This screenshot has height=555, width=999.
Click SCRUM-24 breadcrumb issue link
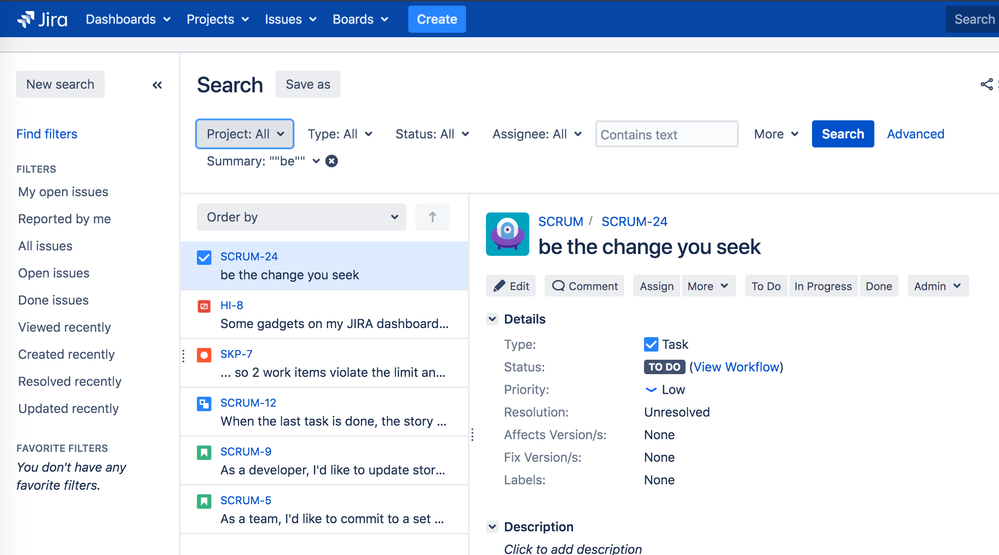634,221
